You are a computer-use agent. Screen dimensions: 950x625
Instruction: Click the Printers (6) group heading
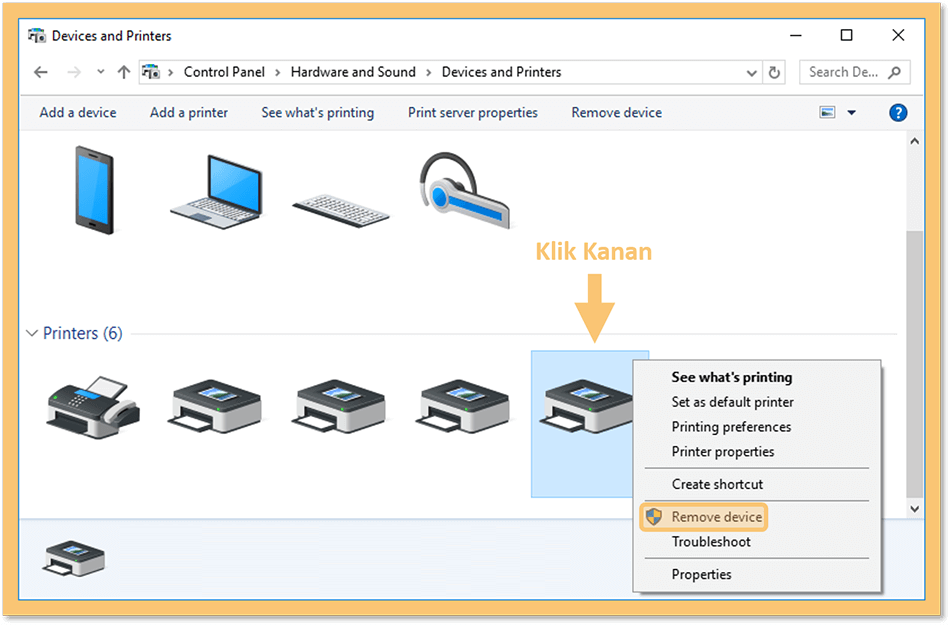[x=82, y=334]
